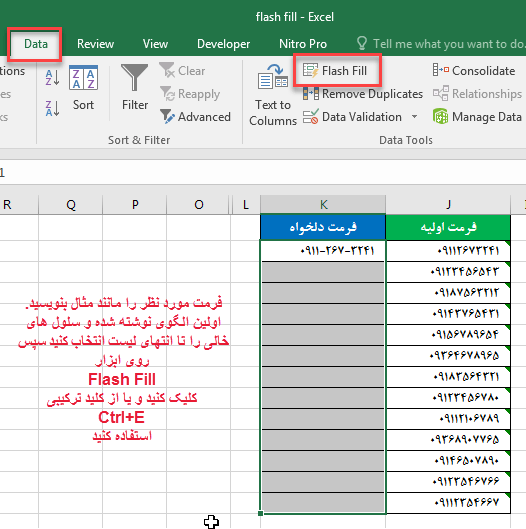Open the Nitro Pro ribbon tab
This screenshot has height=529, width=526.
point(303,44)
